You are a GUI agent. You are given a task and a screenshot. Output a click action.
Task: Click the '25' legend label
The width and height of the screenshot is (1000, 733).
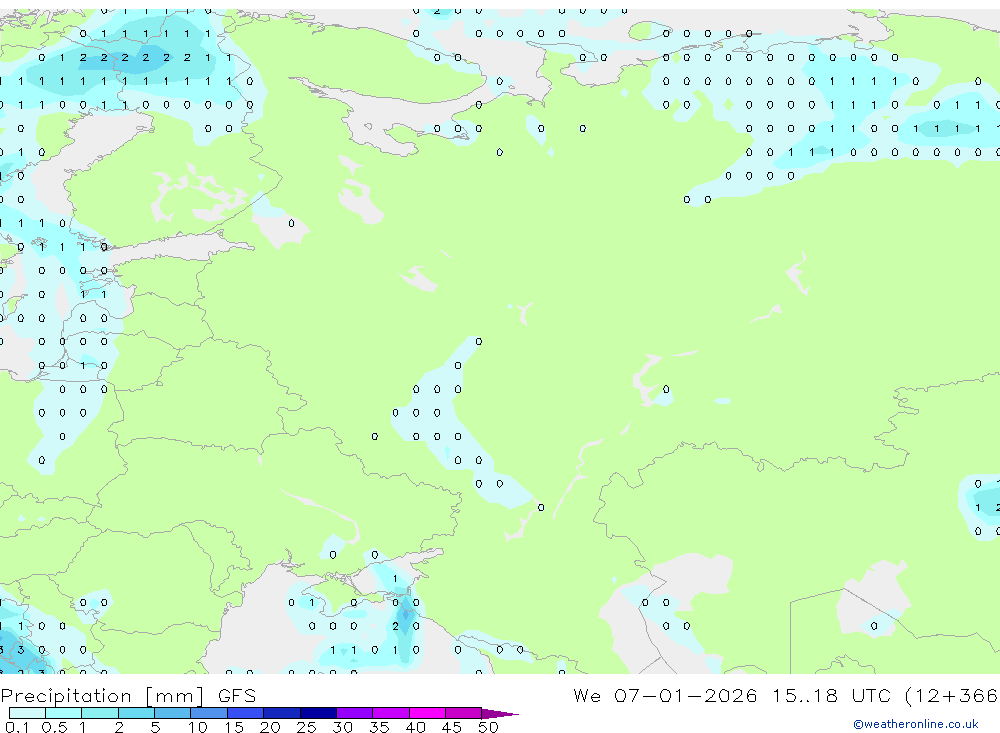pos(307,727)
